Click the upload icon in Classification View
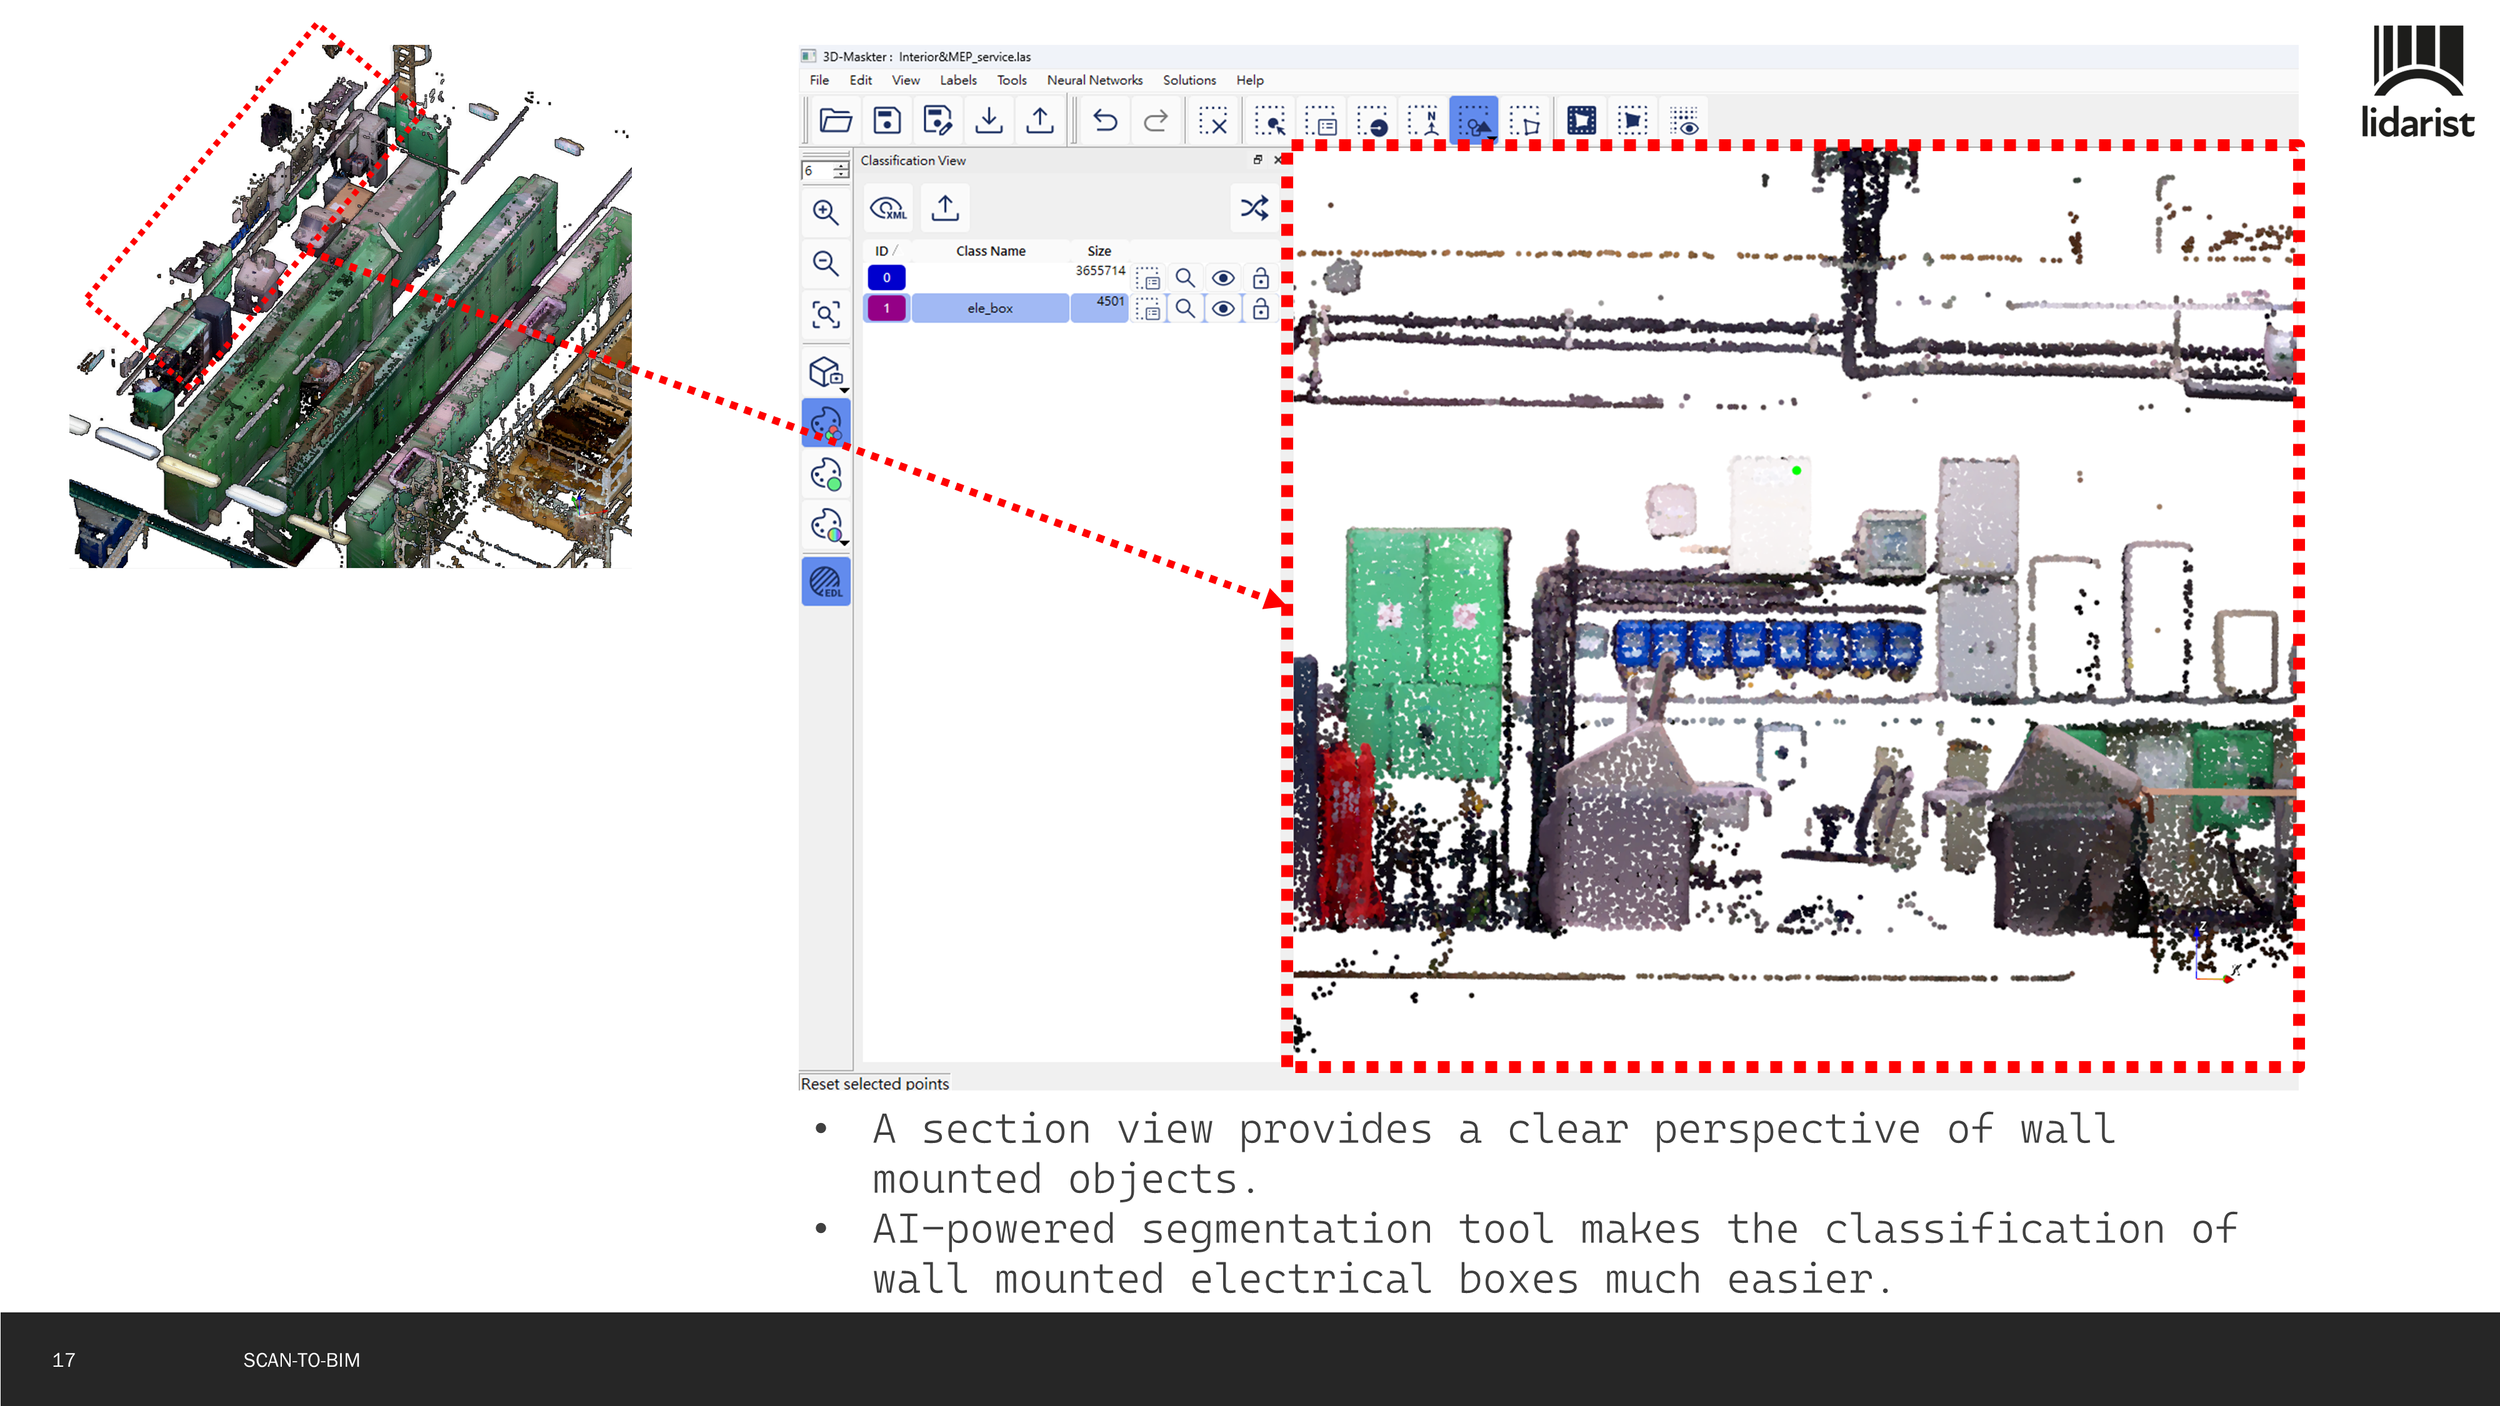 945,208
